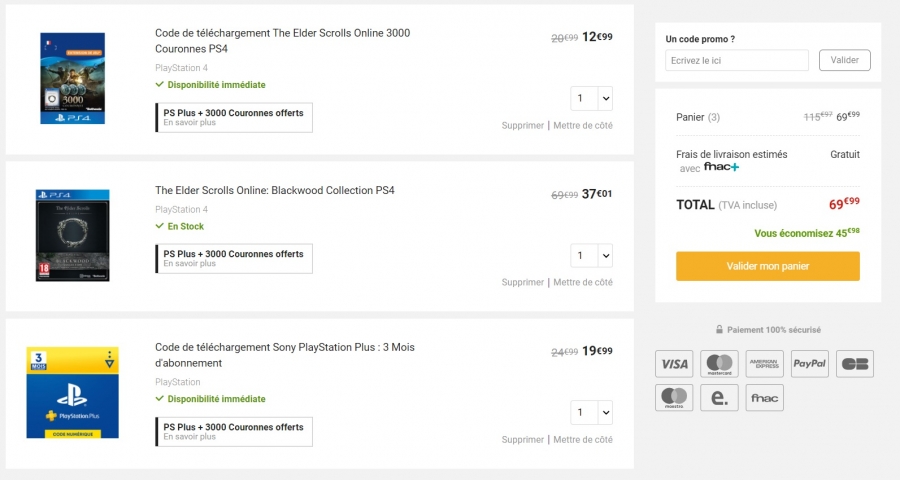Open title Code de téléchargement Elder Scrolls 3000 Couronnes
This screenshot has height=480, width=900.
[282, 41]
